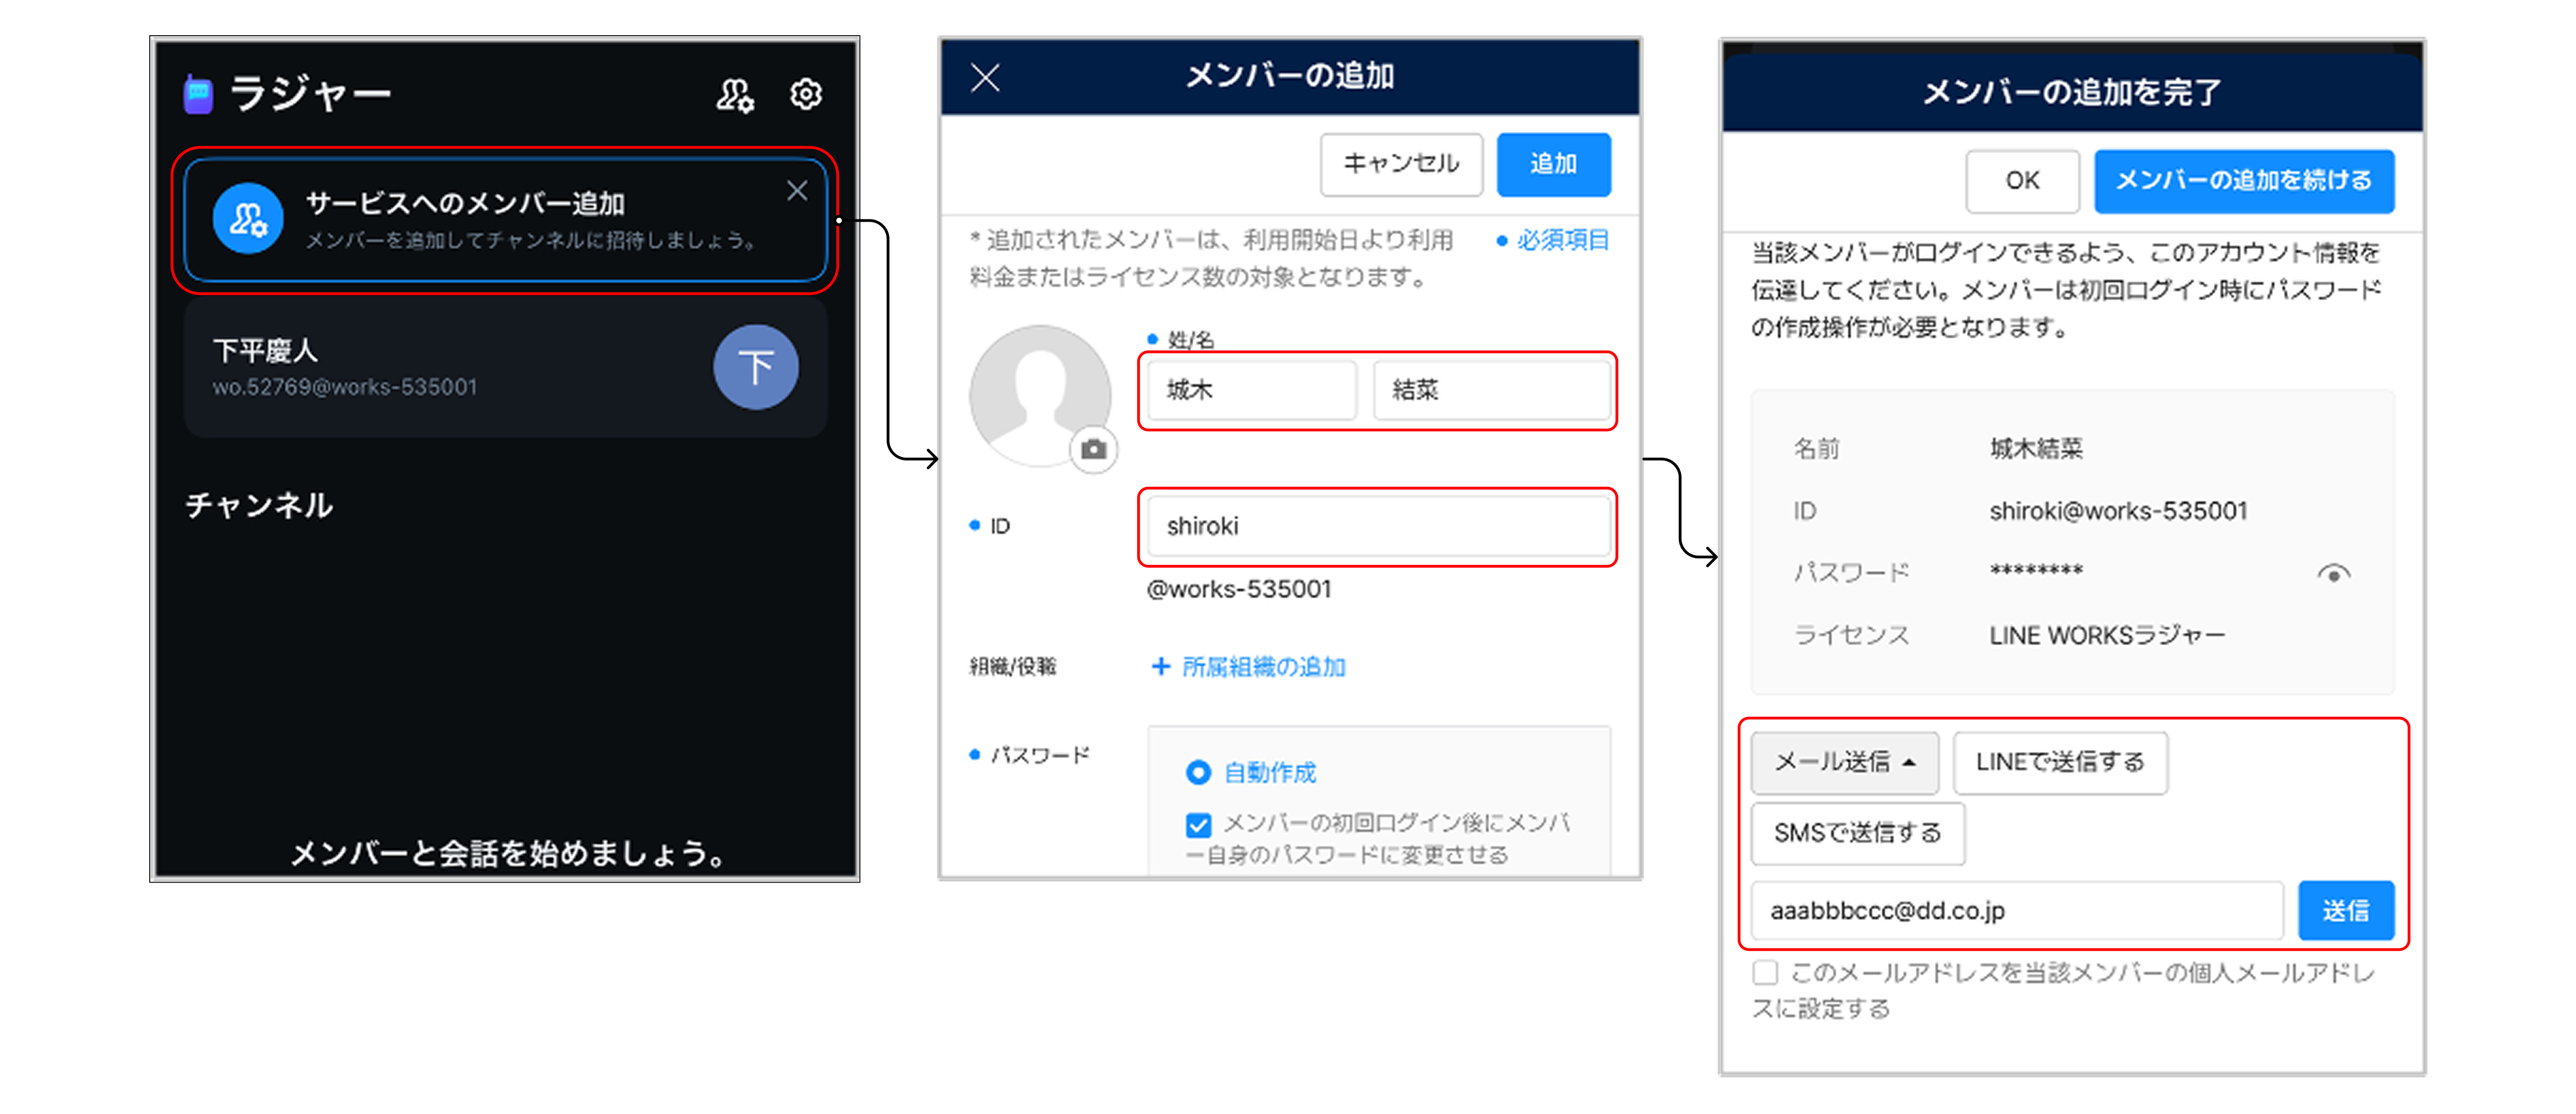Select the 自動作成 password radio option
This screenshot has height=1114, width=2576.
1198,773
